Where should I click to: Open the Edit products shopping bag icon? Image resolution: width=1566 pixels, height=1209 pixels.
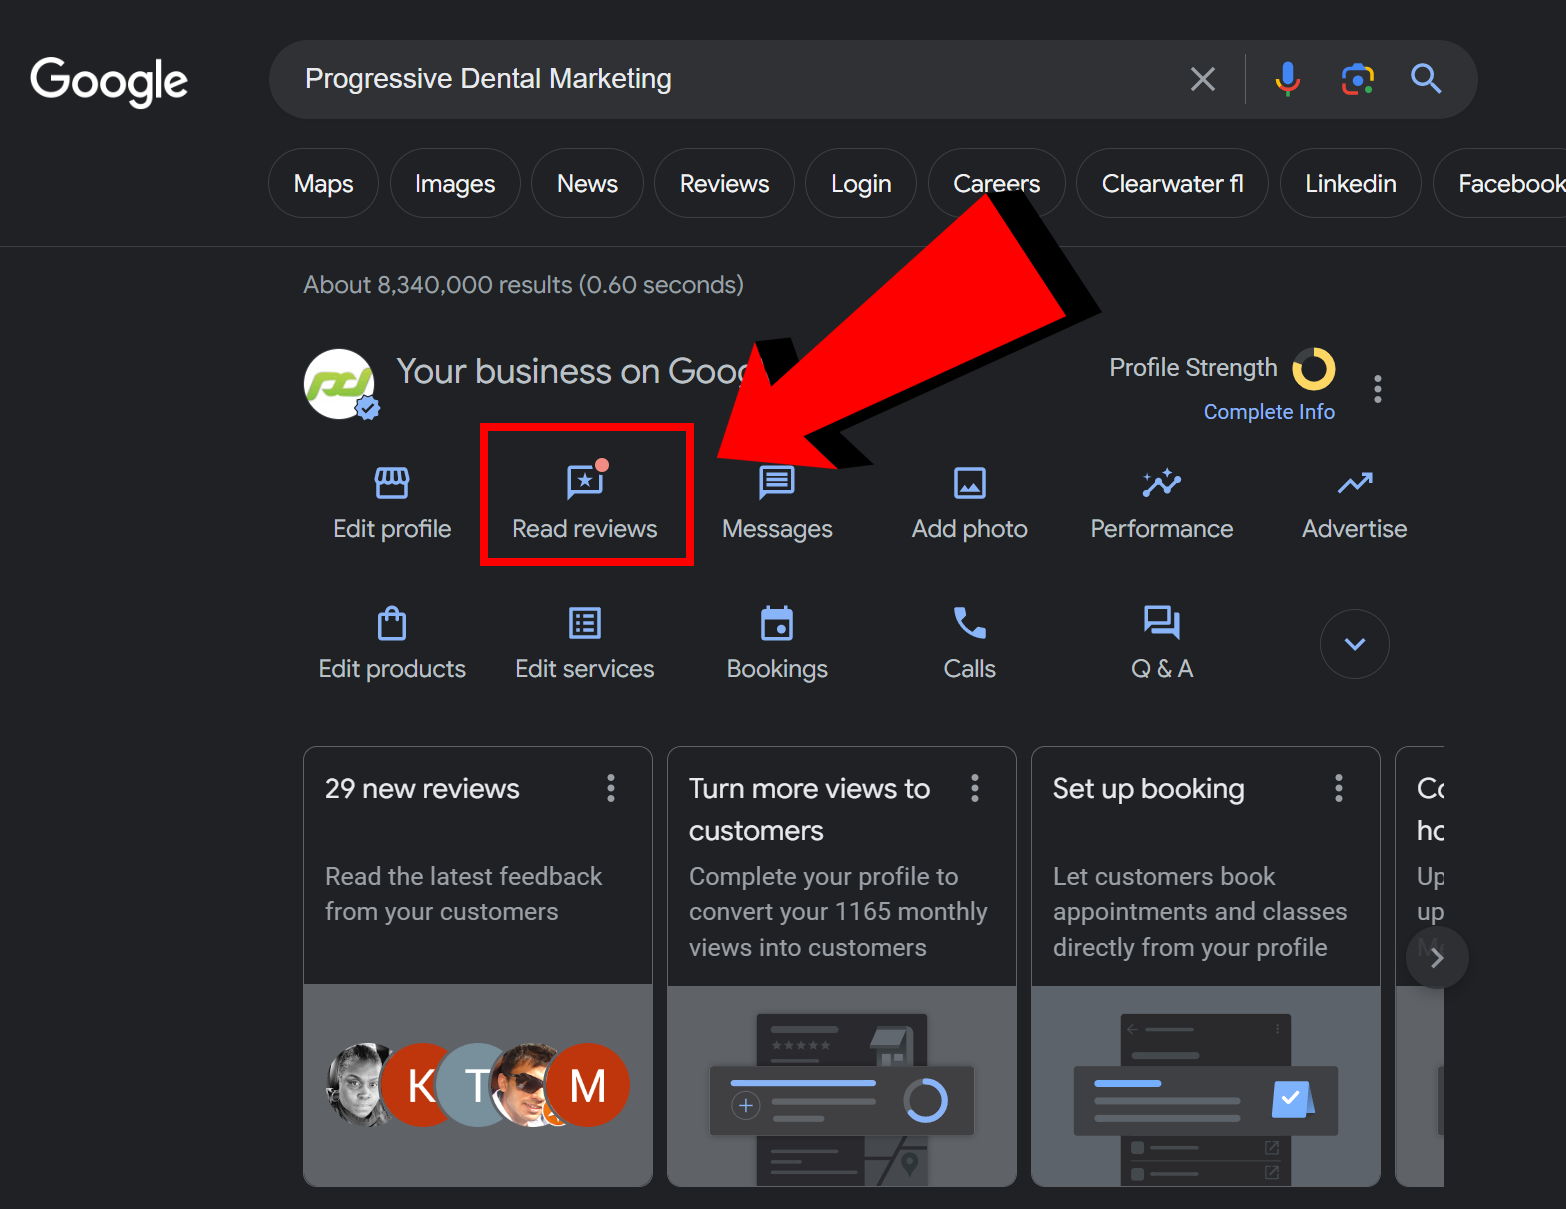point(392,623)
